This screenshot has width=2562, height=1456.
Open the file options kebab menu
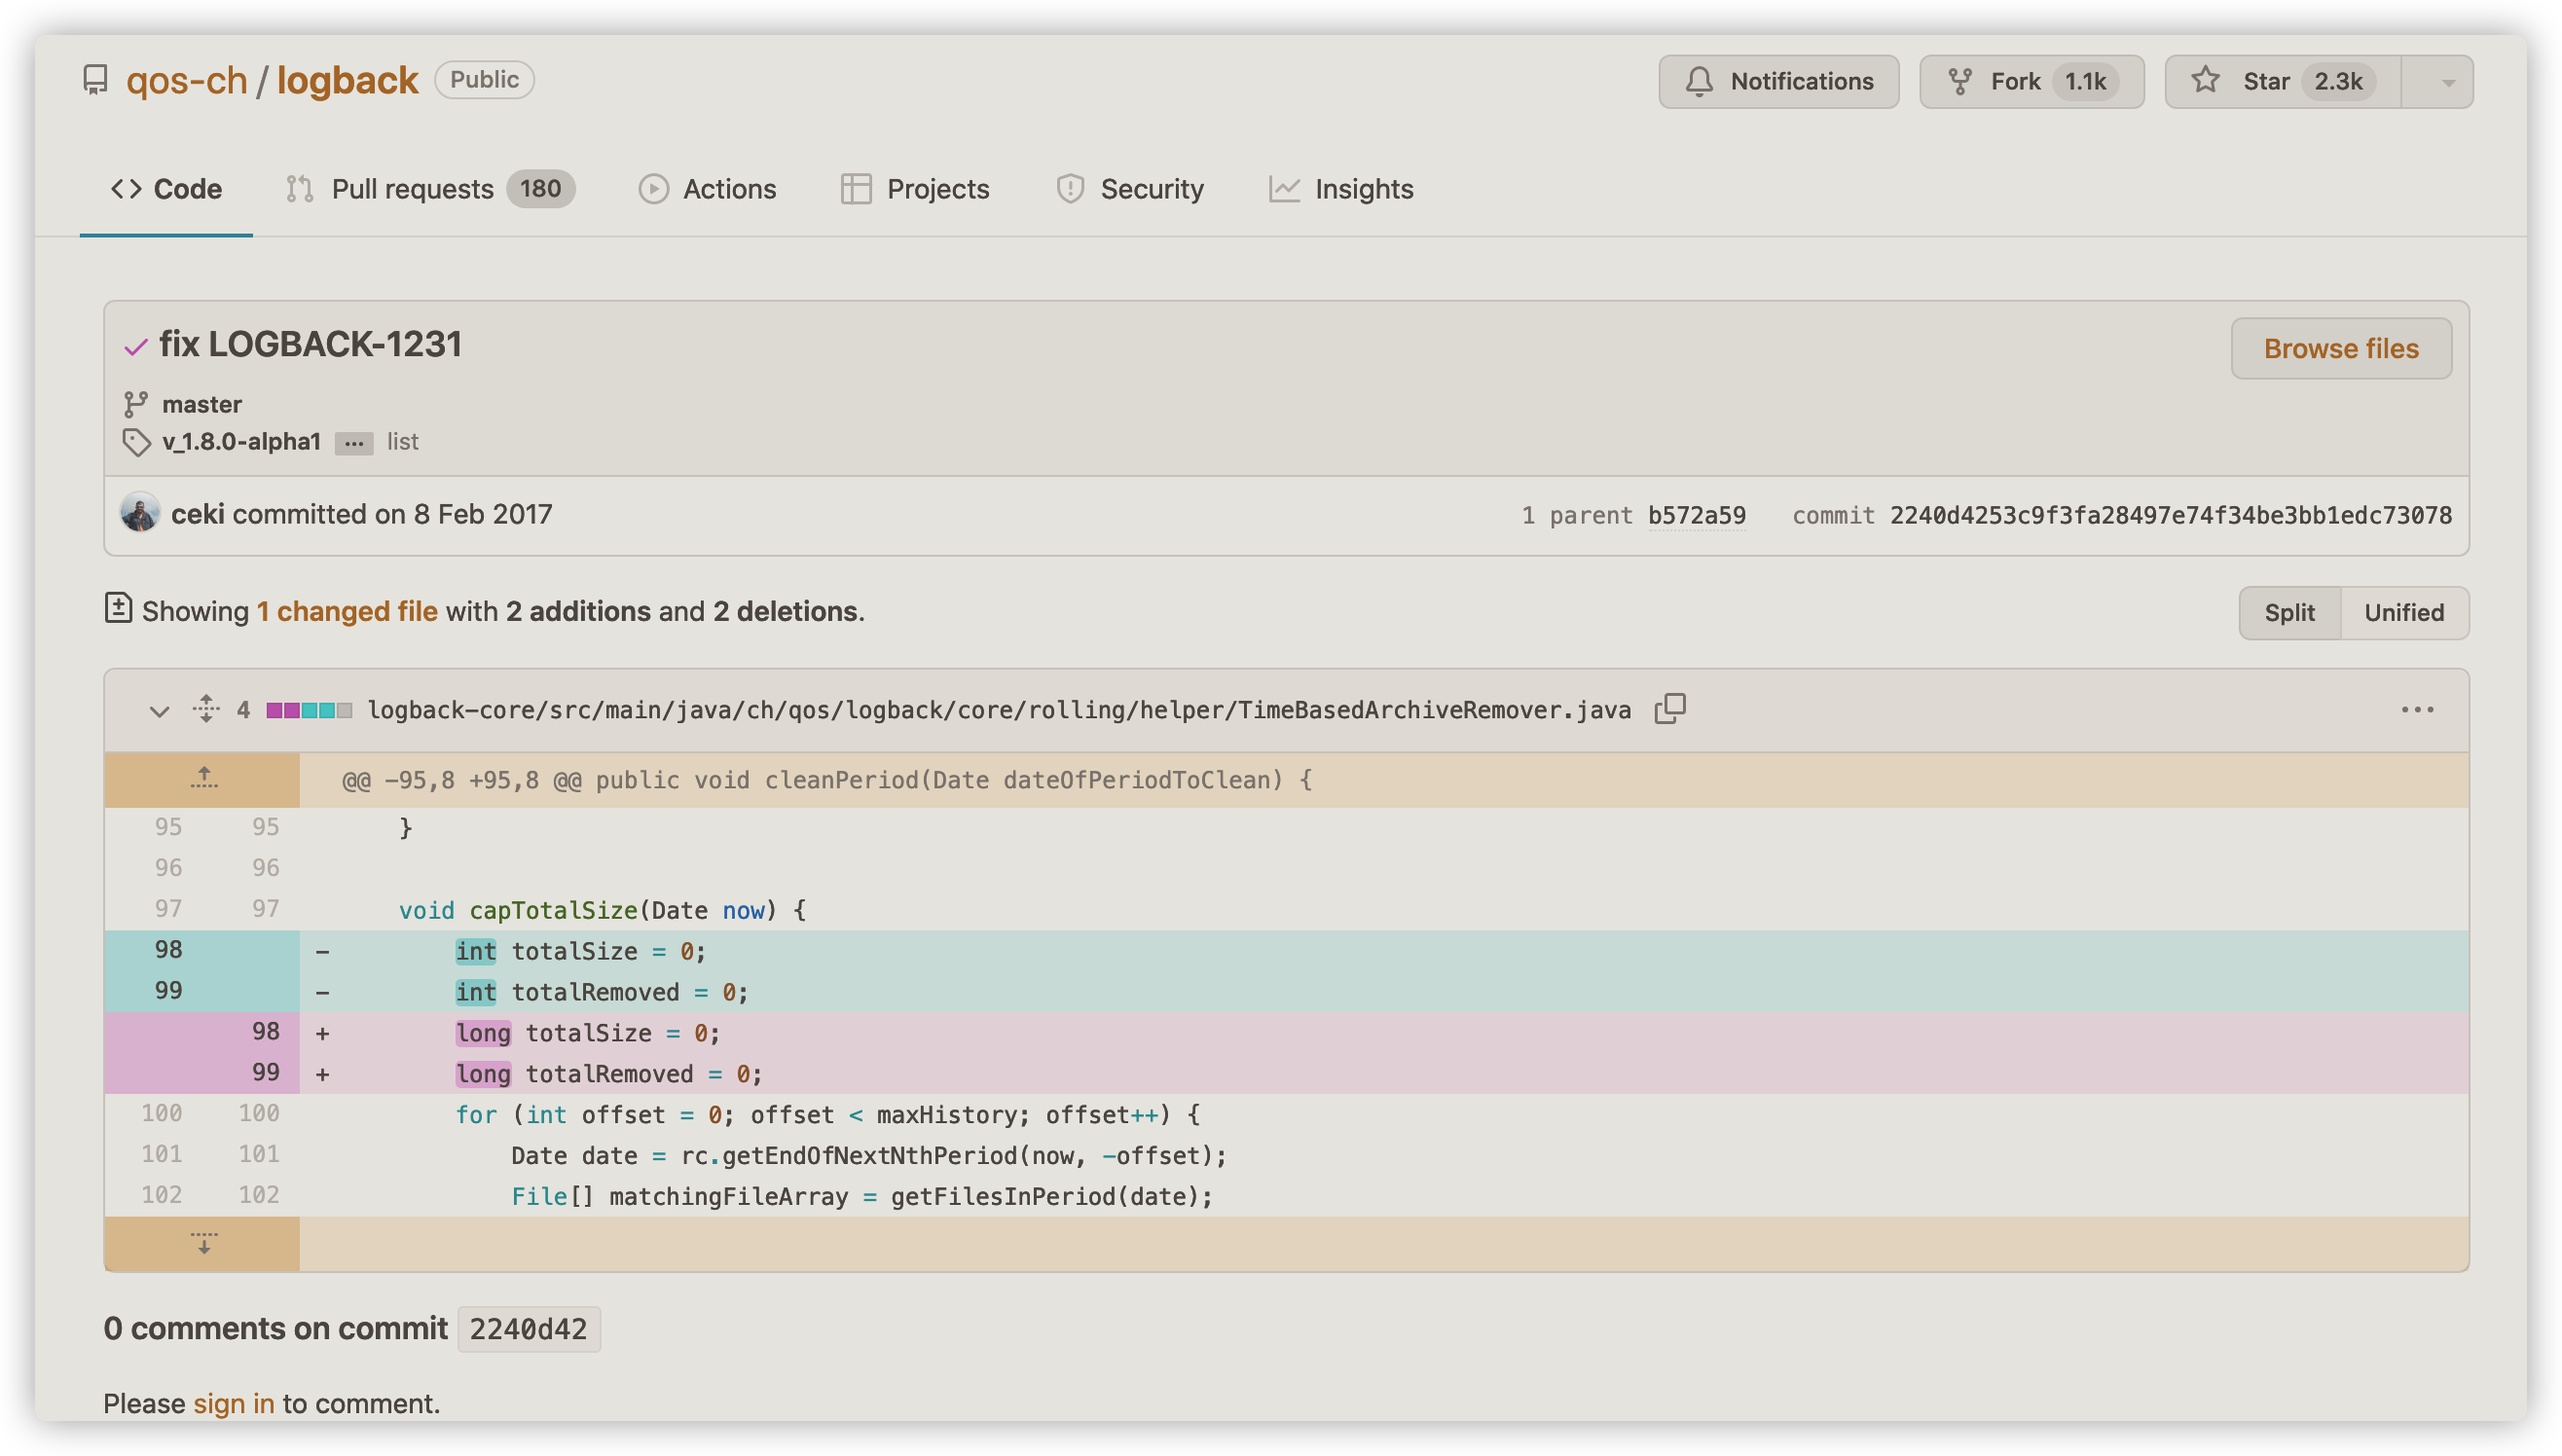[x=2420, y=709]
